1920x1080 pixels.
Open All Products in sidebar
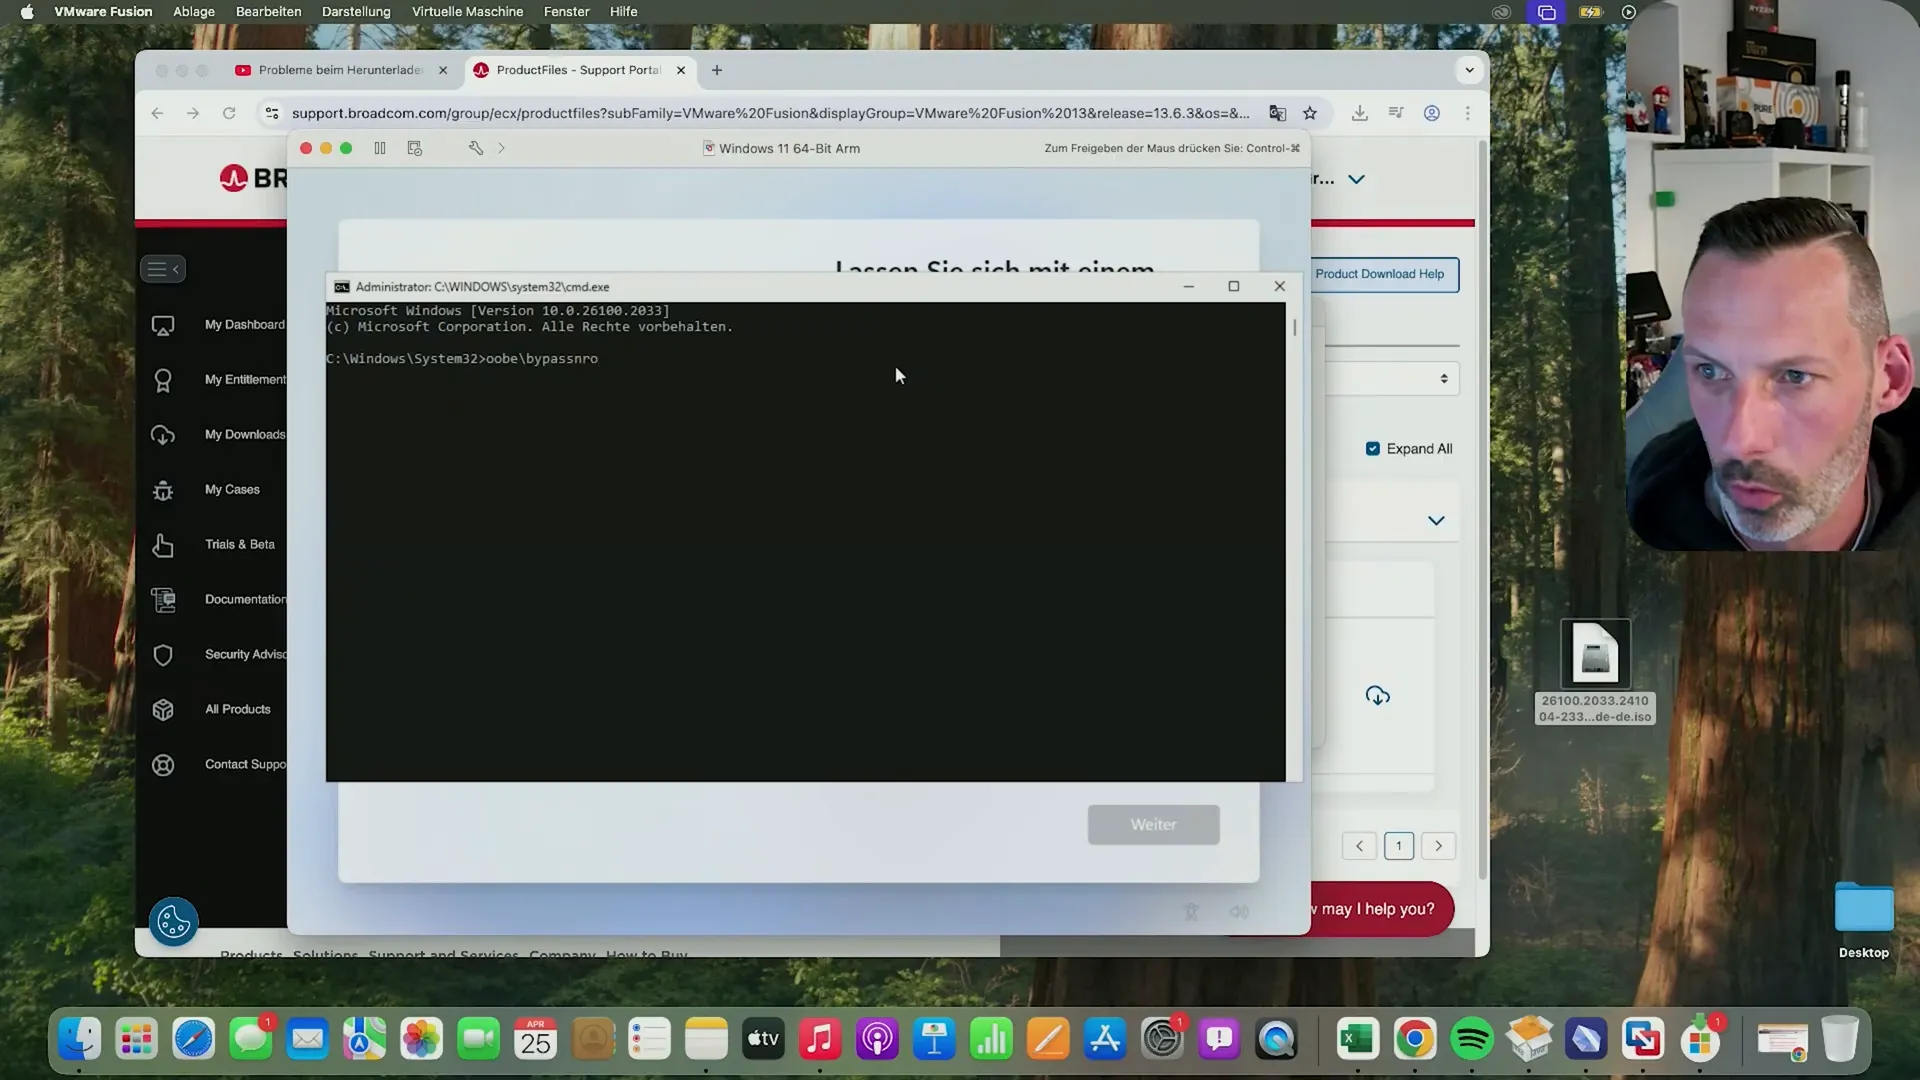coord(210,710)
